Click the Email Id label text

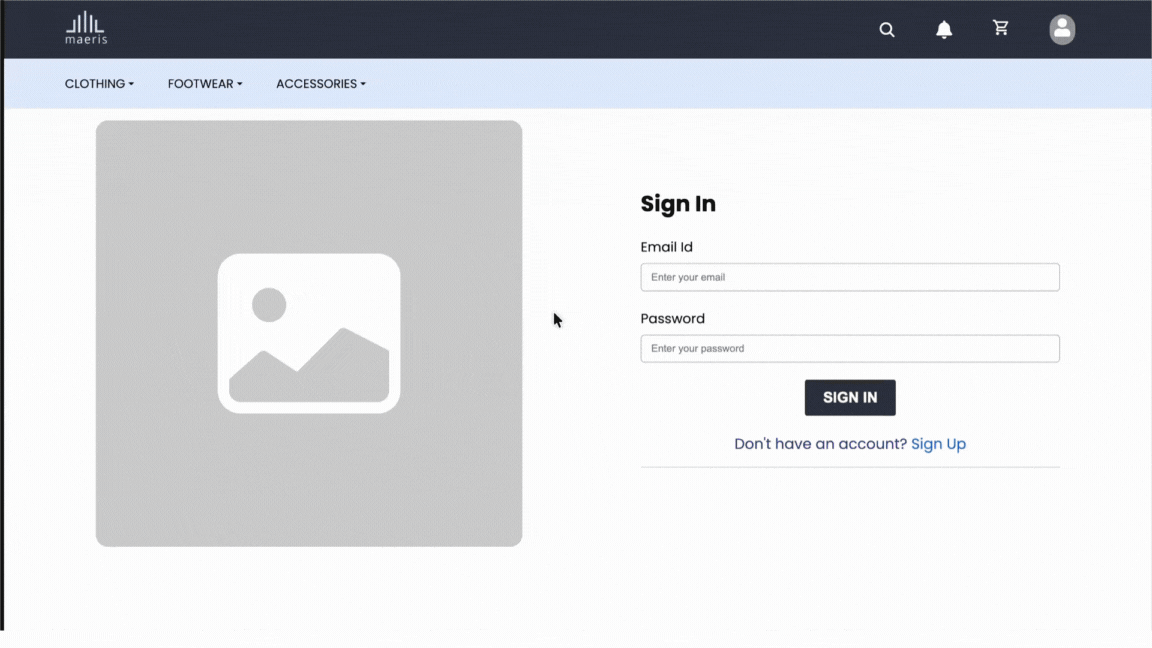[x=666, y=247]
